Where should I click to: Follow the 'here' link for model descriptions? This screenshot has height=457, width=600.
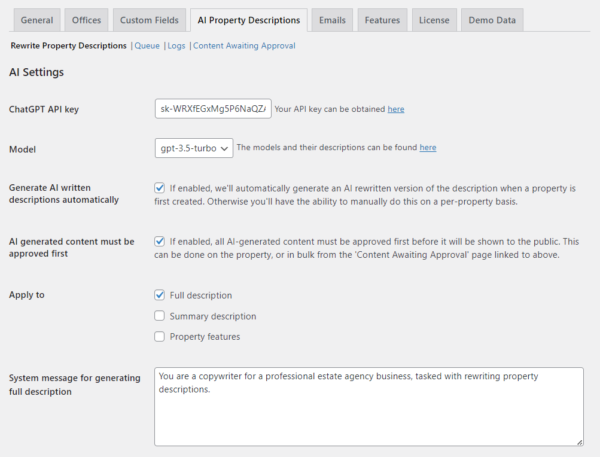pyautogui.click(x=428, y=147)
